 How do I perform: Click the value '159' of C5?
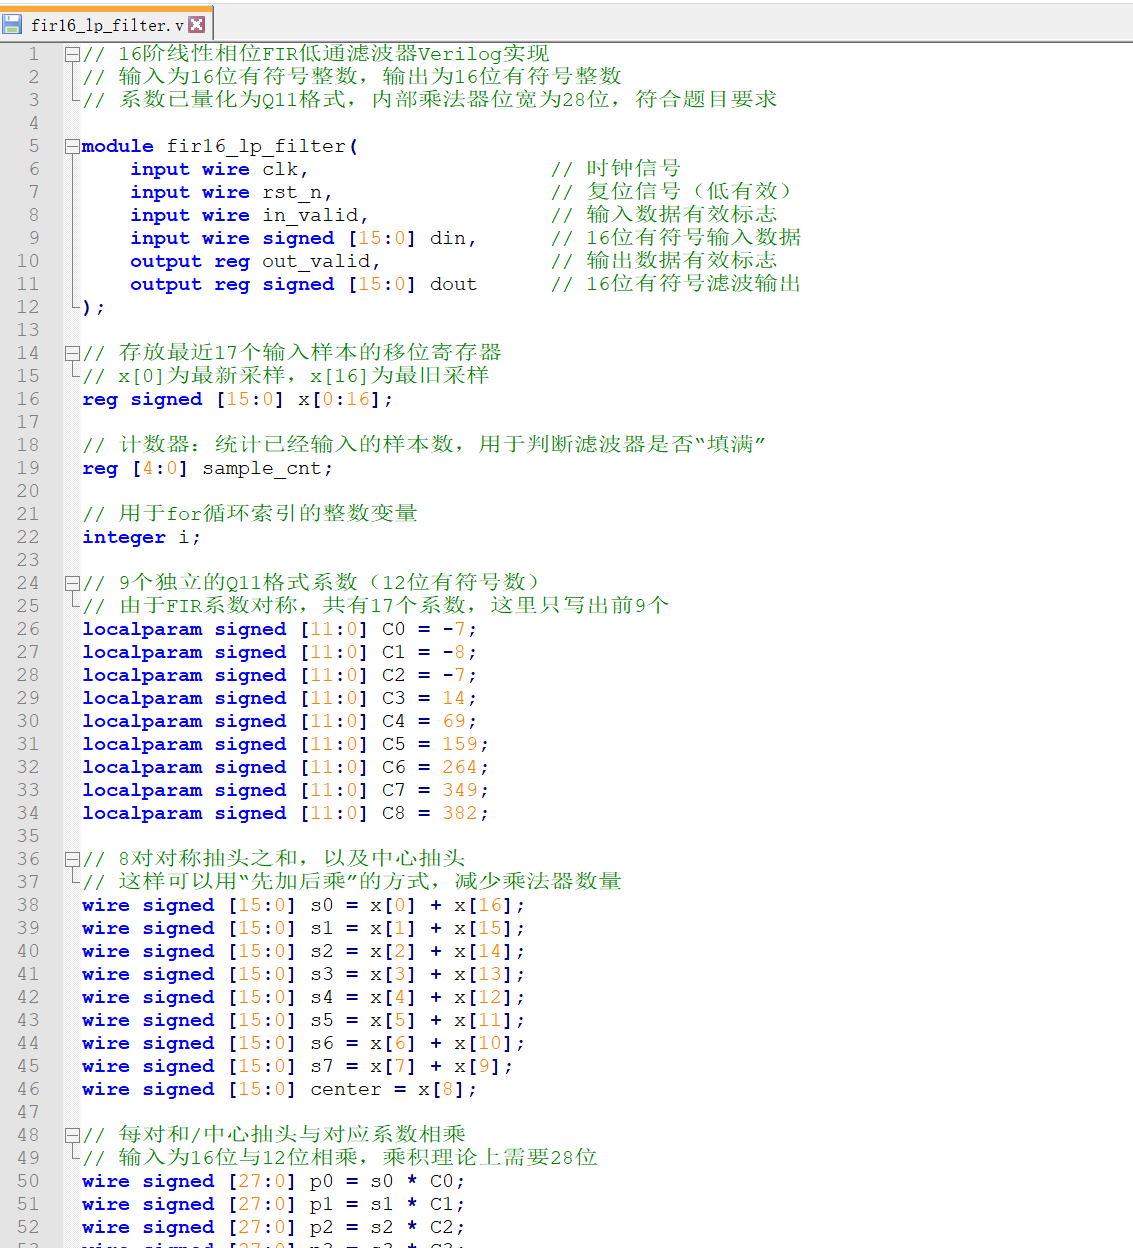point(460,744)
